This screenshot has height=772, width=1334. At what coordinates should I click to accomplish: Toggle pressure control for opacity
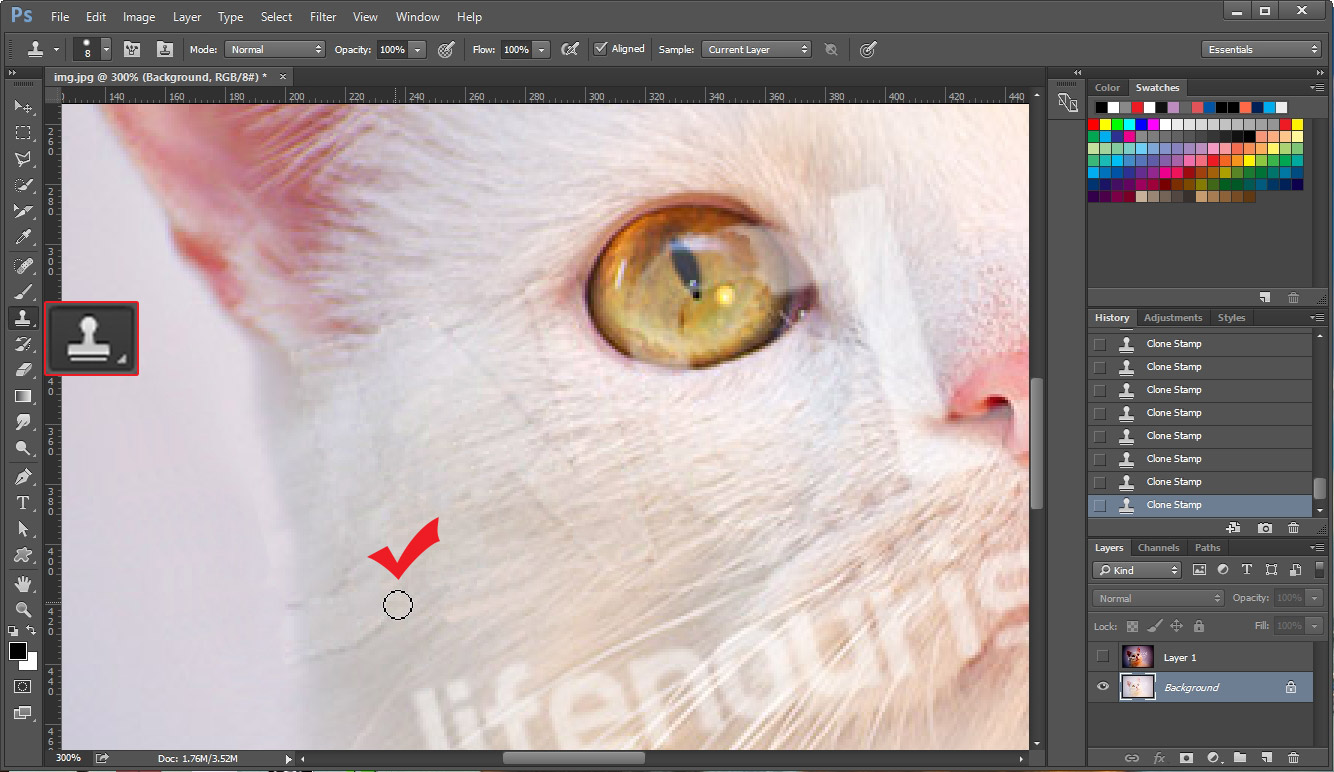click(x=446, y=49)
